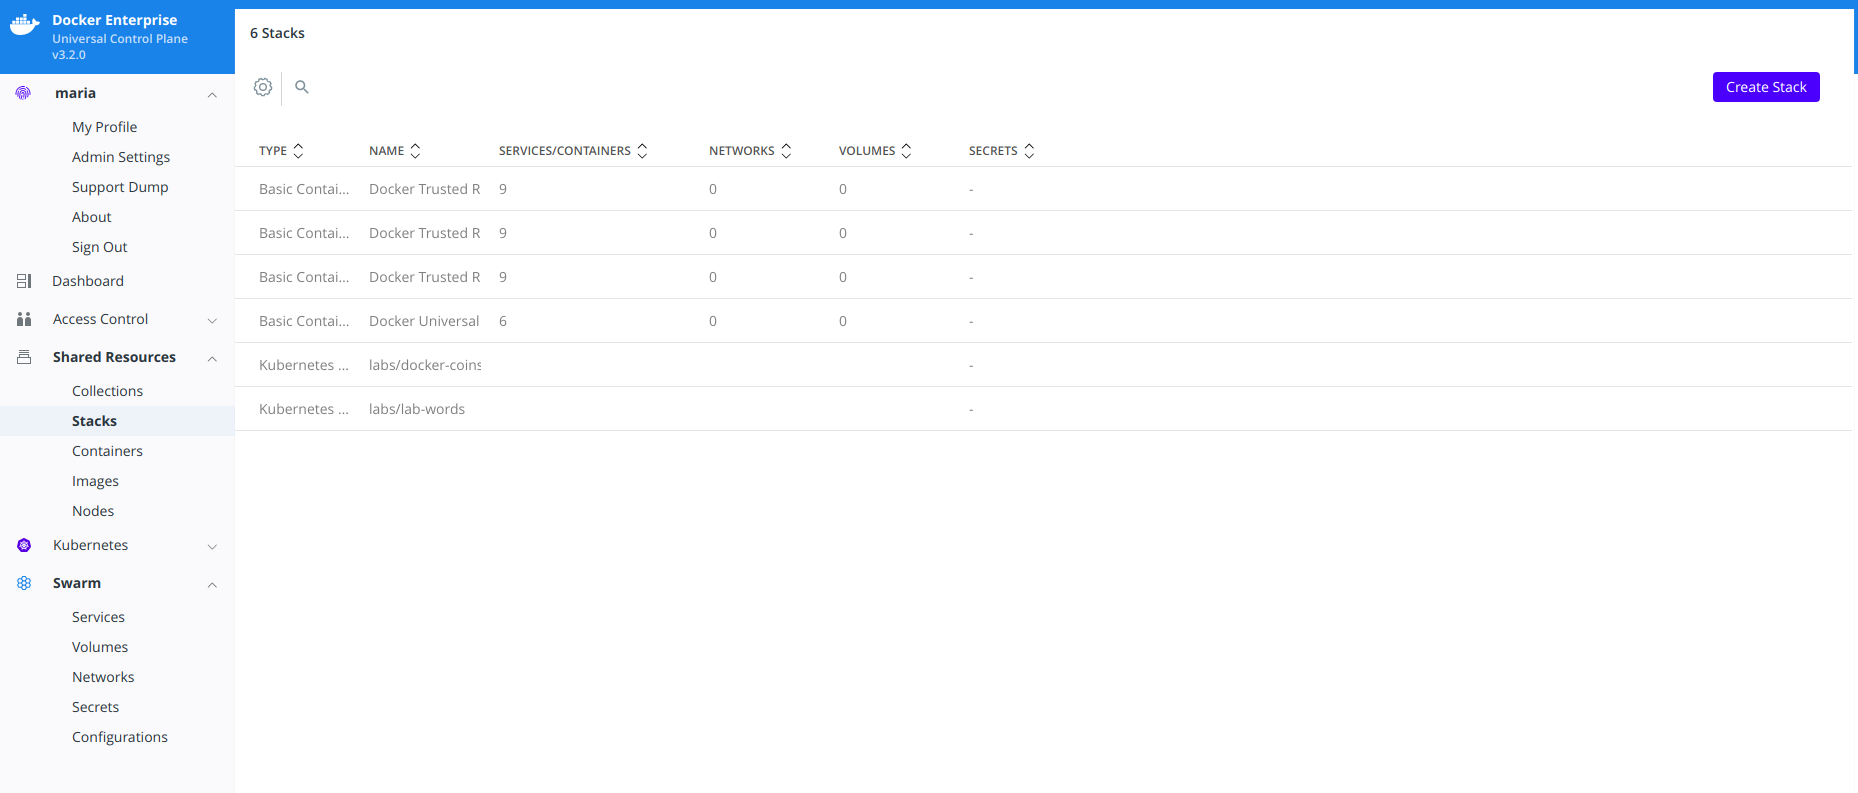Screen dimensions: 1858x793
Task: Open the table settings gear icon
Action: [x=263, y=87]
